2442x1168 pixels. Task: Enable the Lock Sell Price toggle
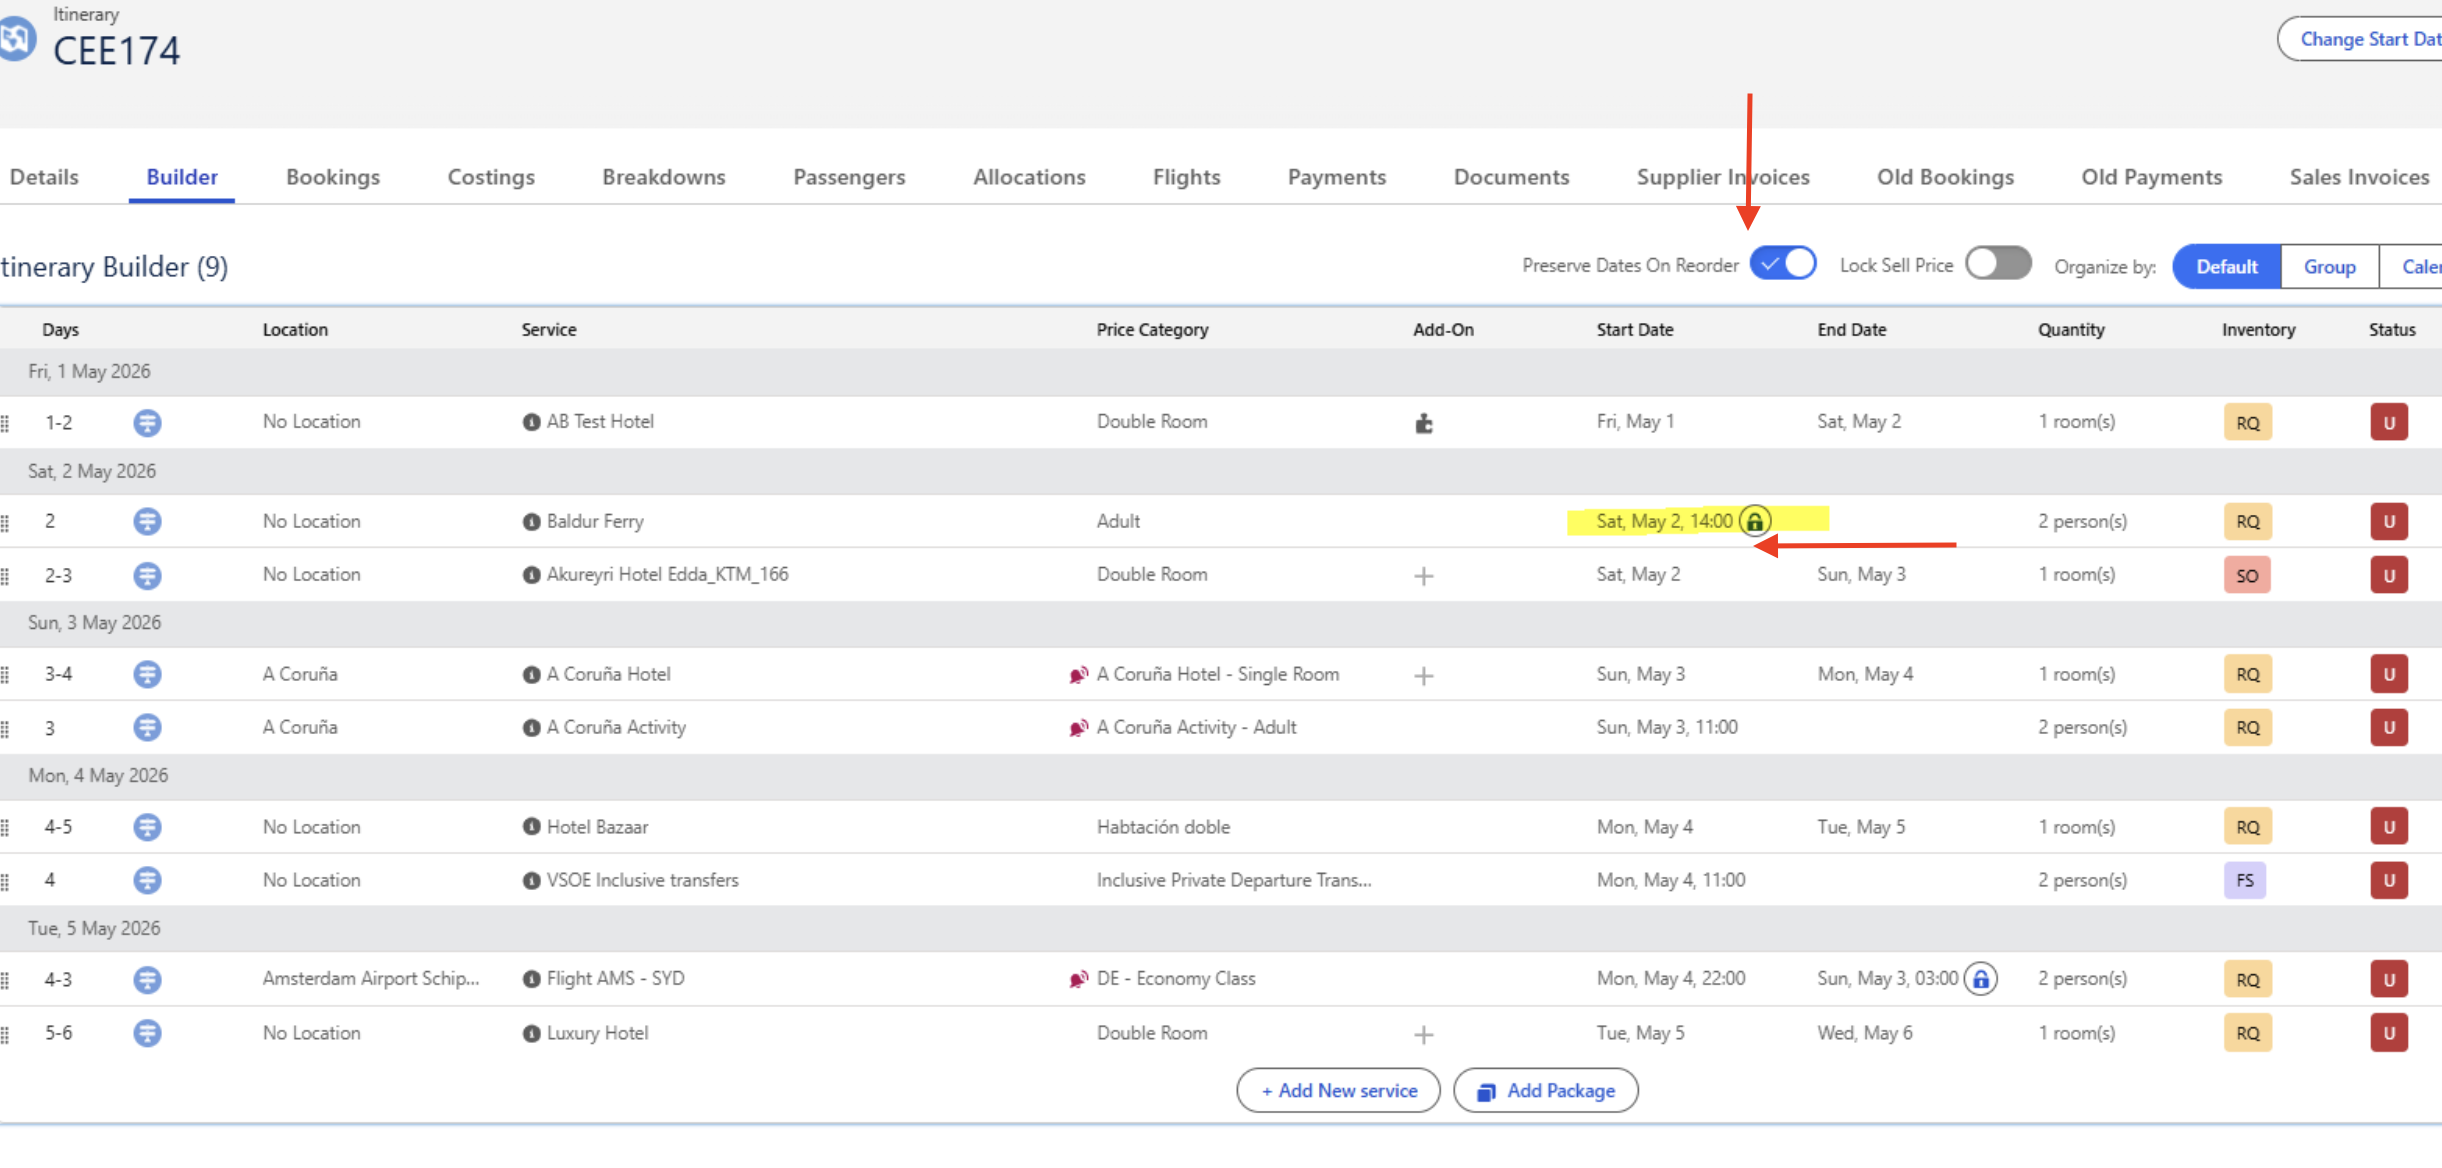pos(1997,264)
